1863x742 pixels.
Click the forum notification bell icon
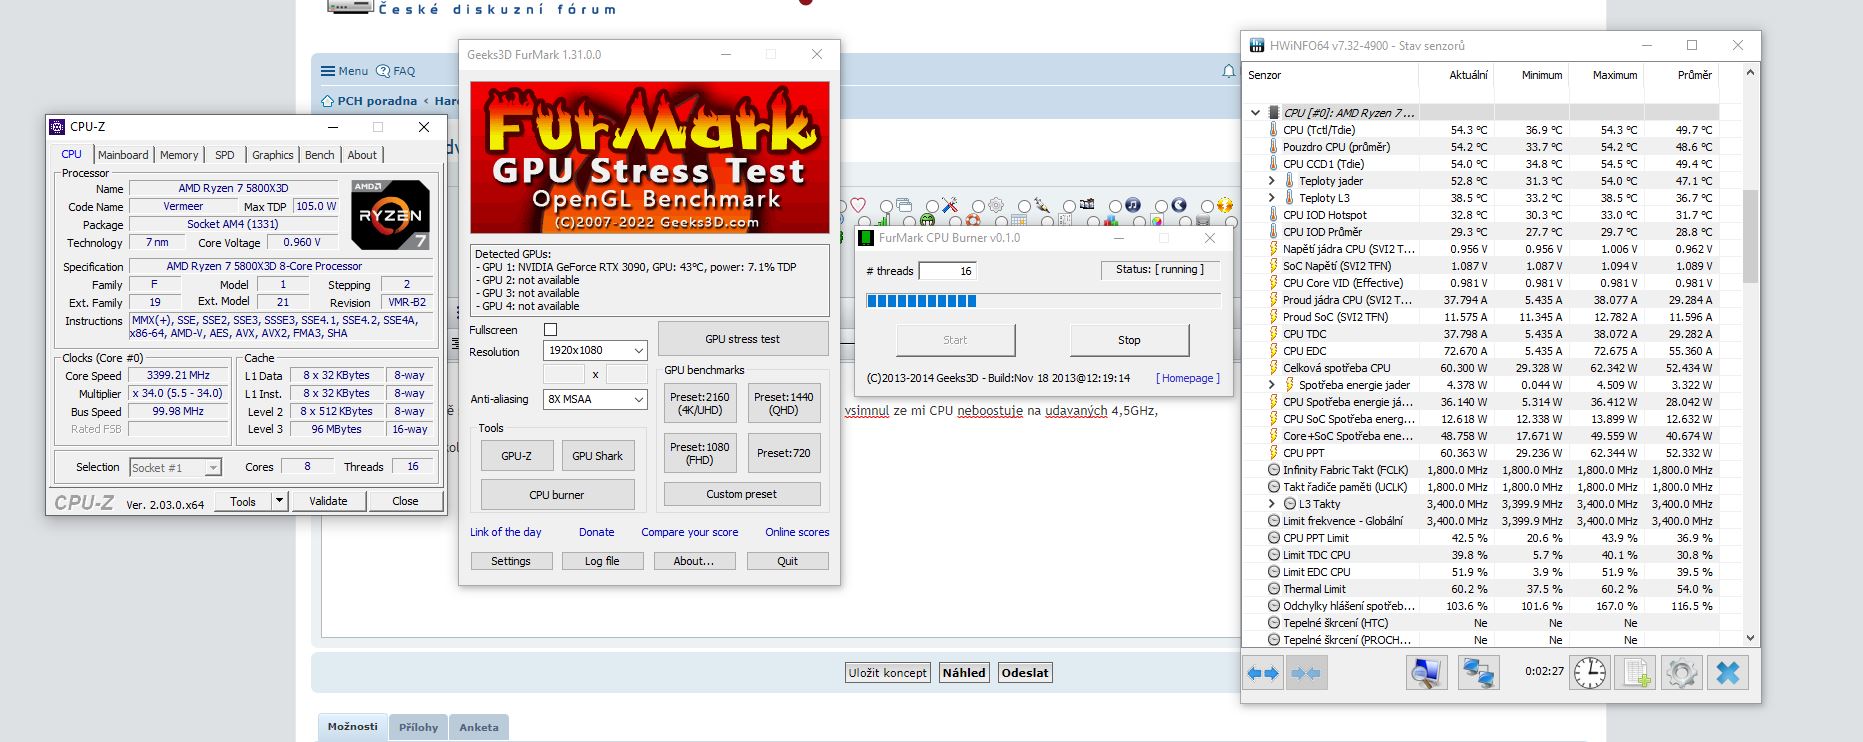pyautogui.click(x=1228, y=71)
